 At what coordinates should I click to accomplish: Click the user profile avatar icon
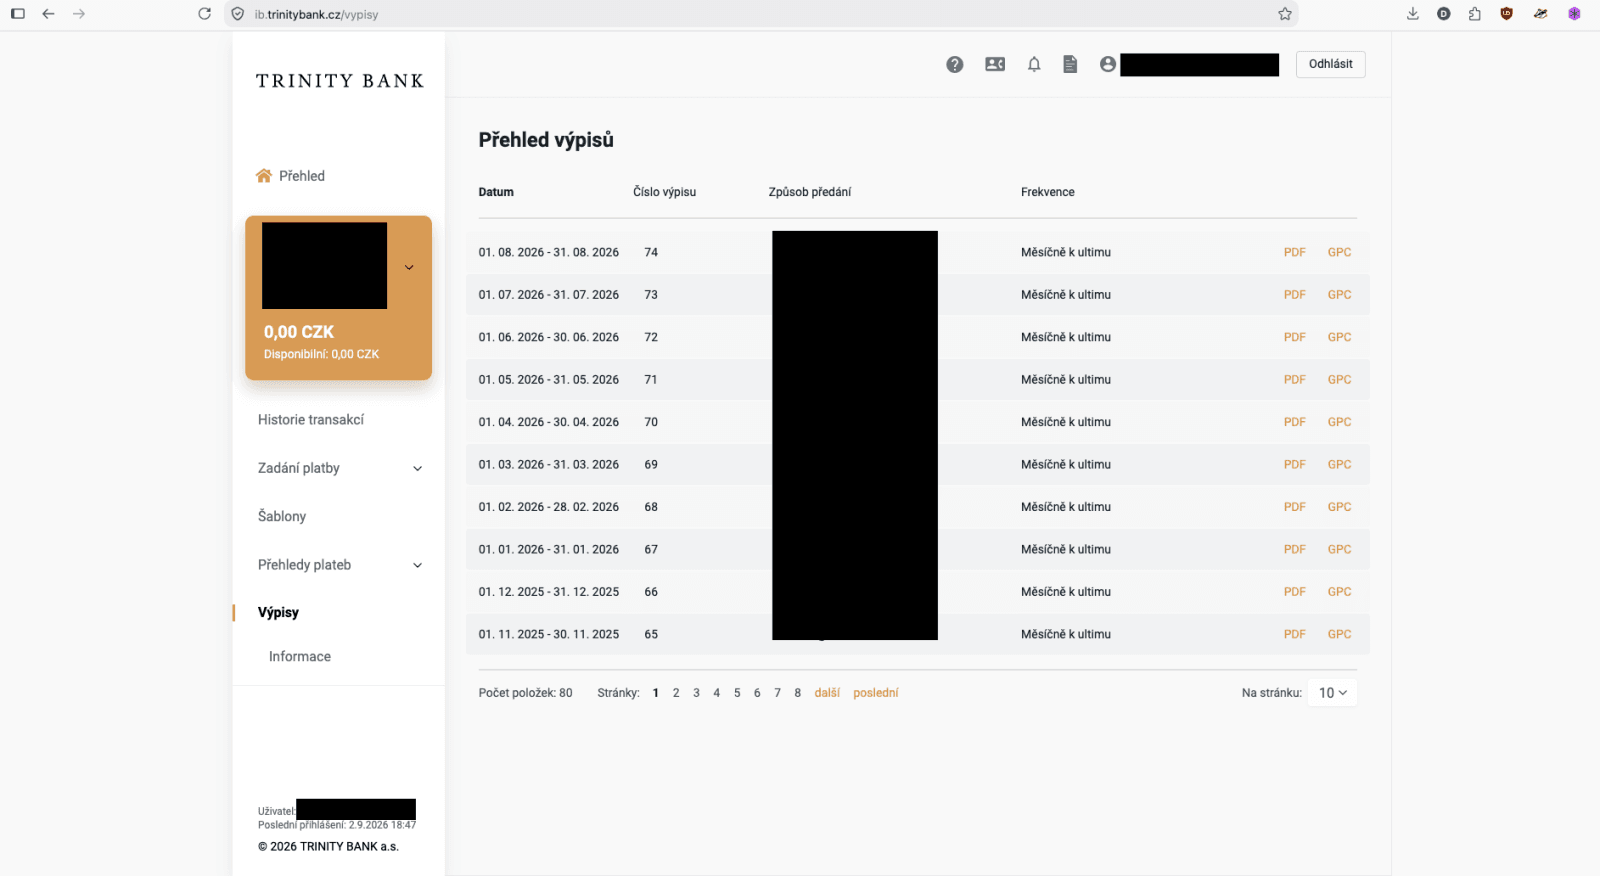click(1108, 64)
